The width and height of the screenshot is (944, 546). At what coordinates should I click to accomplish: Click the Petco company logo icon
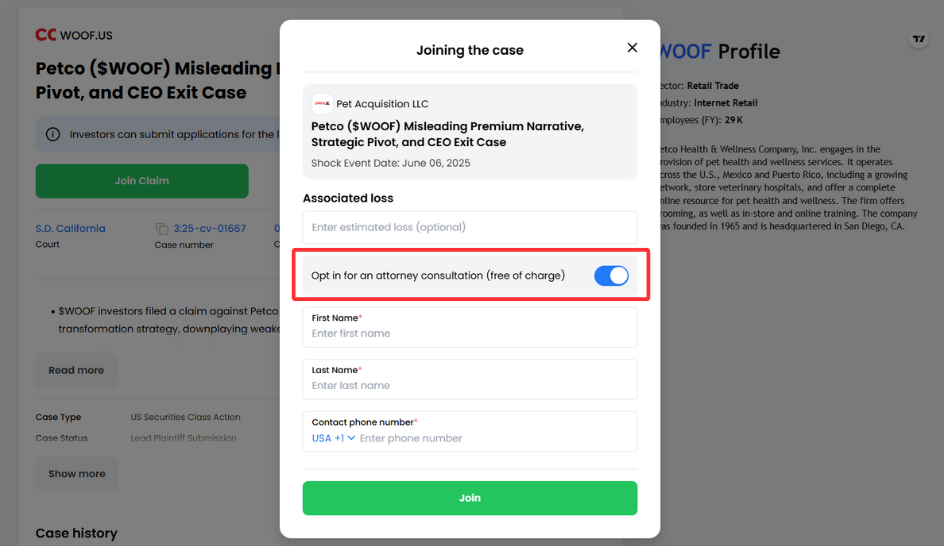[x=322, y=104]
